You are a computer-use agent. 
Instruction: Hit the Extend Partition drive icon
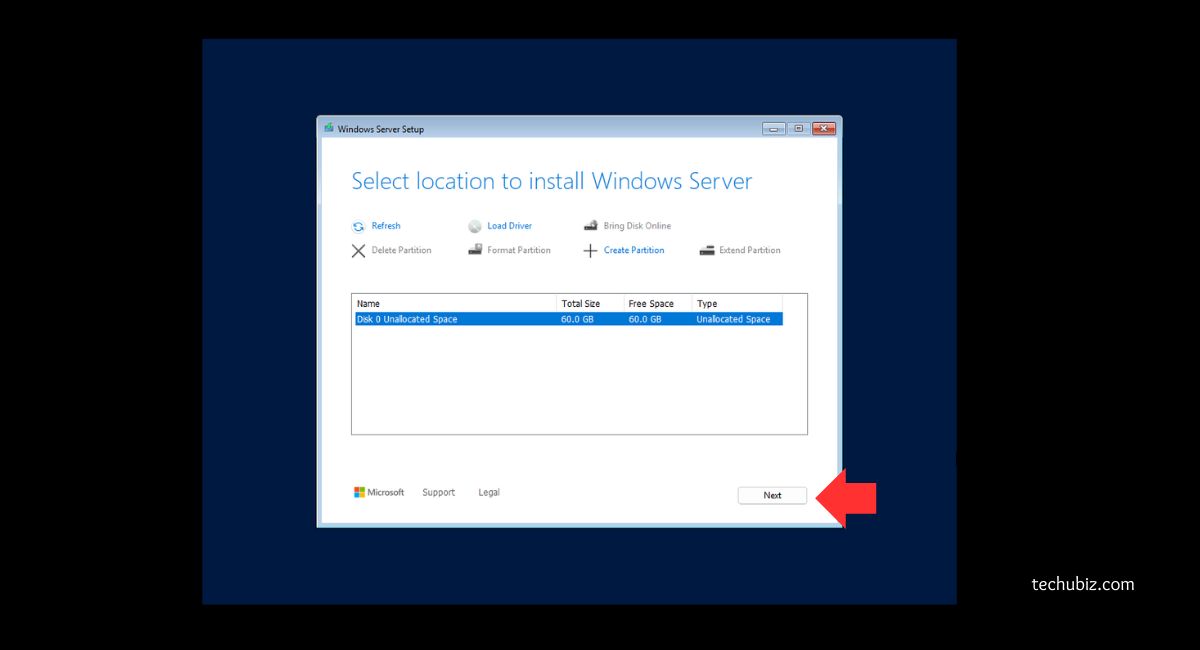[x=707, y=250]
